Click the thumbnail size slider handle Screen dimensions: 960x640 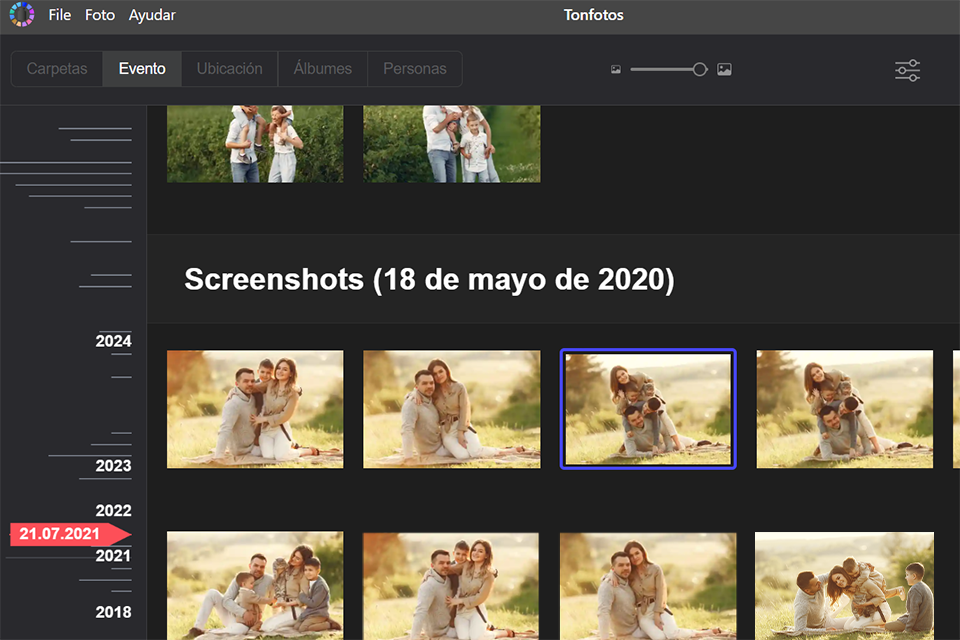coord(699,70)
